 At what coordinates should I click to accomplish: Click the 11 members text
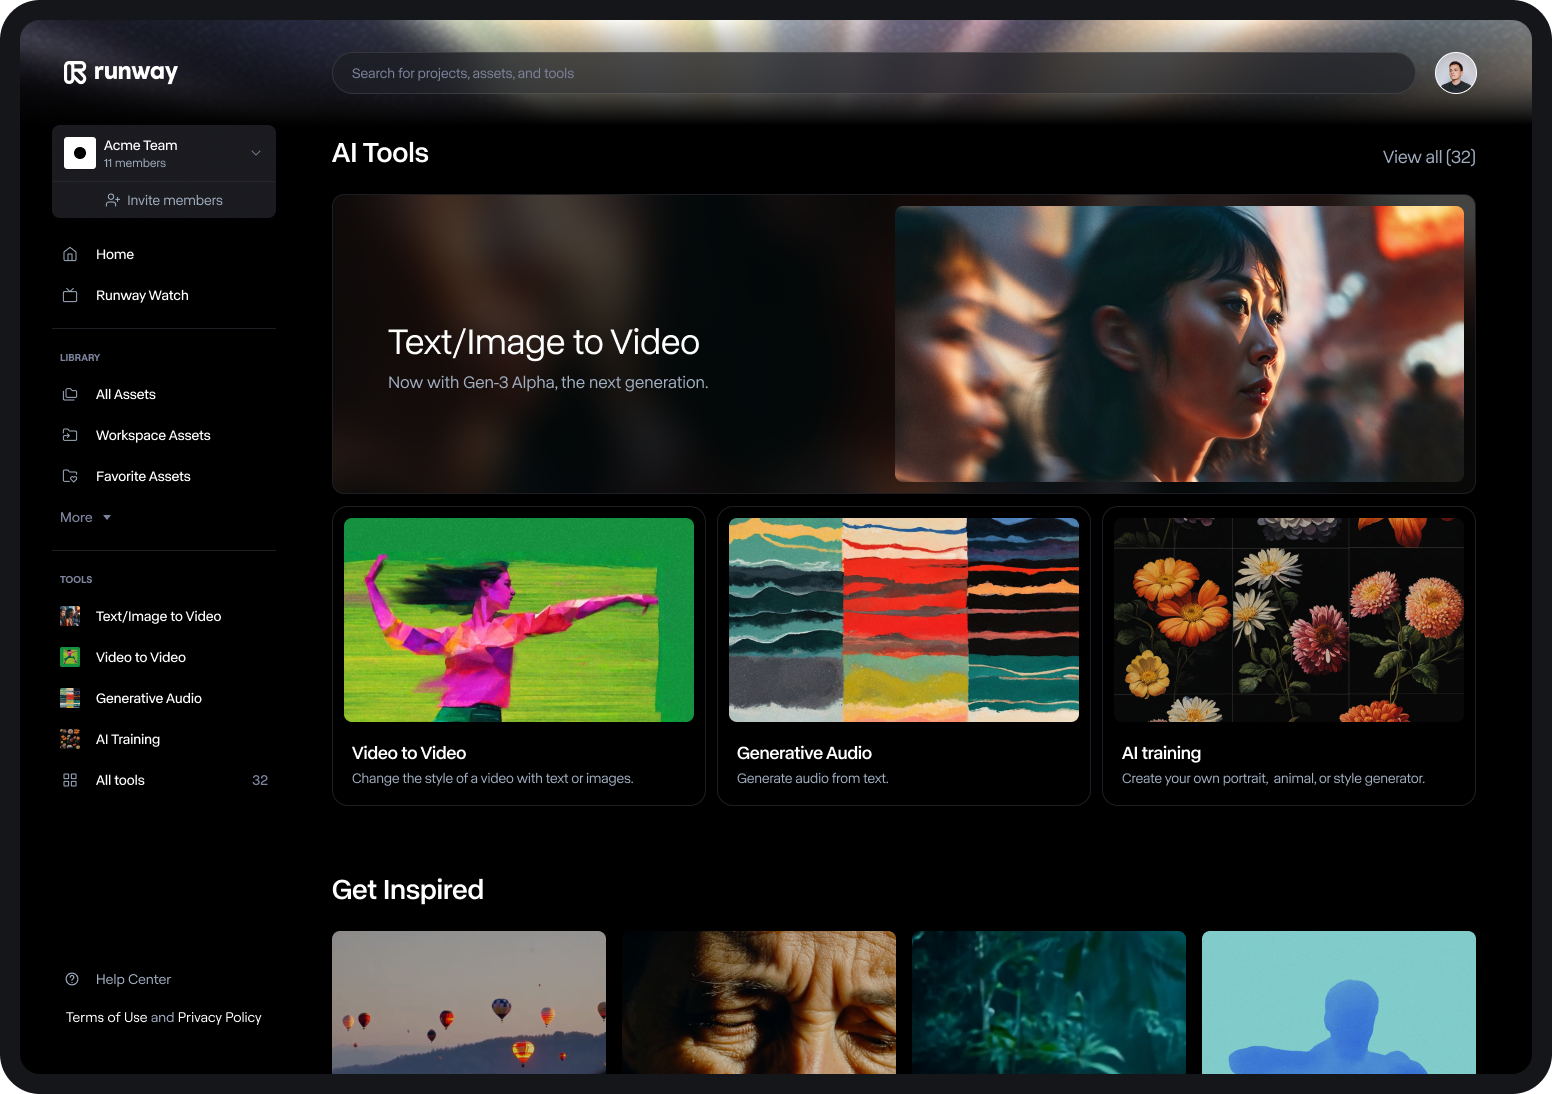click(135, 163)
